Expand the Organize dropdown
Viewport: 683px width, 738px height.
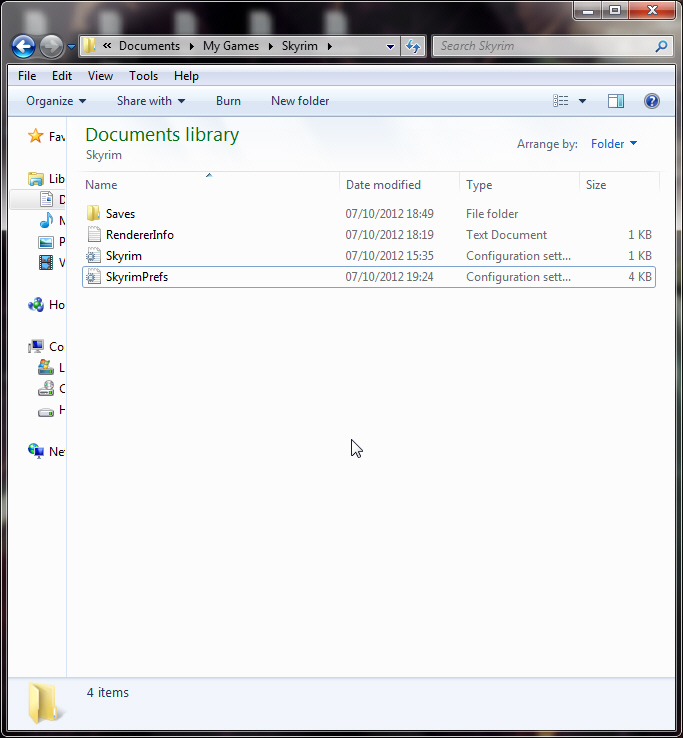click(x=56, y=101)
